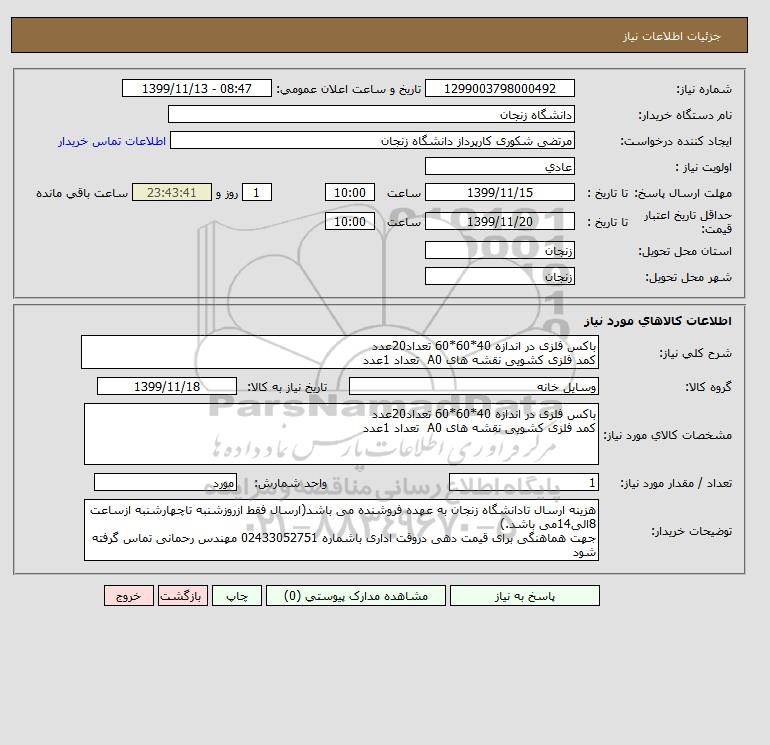Image resolution: width=770 pixels, height=745 pixels.
Task: Click hour field beside 1399/11/20
Action: point(350,221)
